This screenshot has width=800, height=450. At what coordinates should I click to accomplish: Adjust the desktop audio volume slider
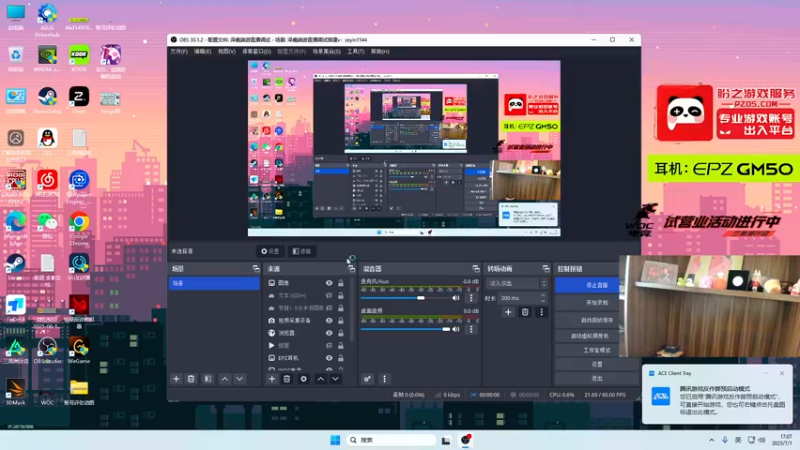click(x=405, y=329)
